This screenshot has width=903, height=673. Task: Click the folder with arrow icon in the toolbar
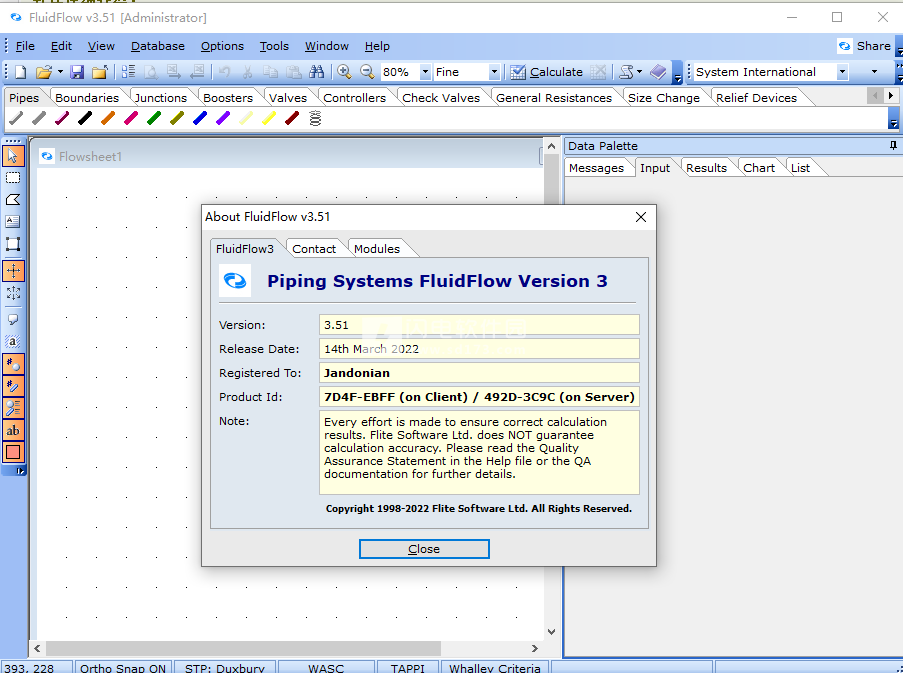click(x=100, y=72)
